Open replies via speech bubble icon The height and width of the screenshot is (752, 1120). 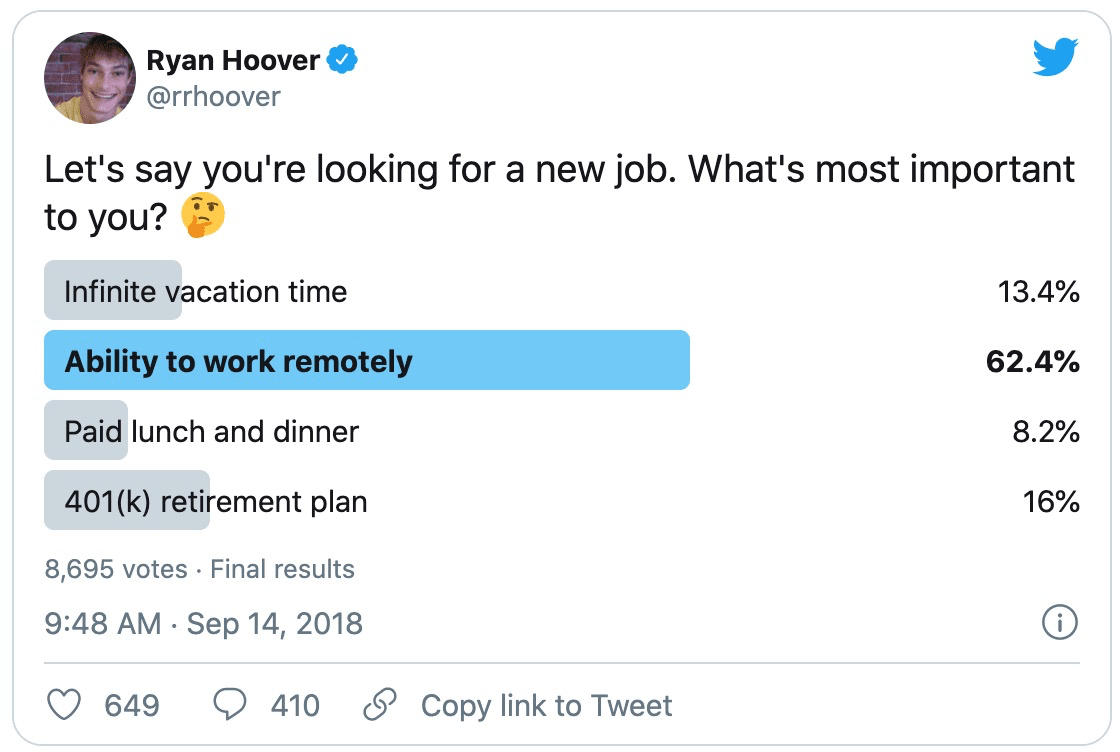pyautogui.click(x=230, y=704)
